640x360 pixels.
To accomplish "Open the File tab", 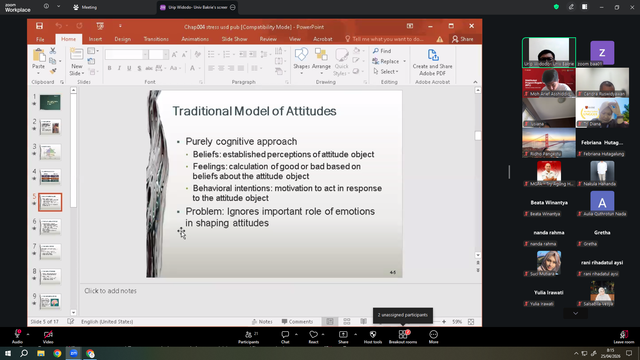I will tap(40, 39).
